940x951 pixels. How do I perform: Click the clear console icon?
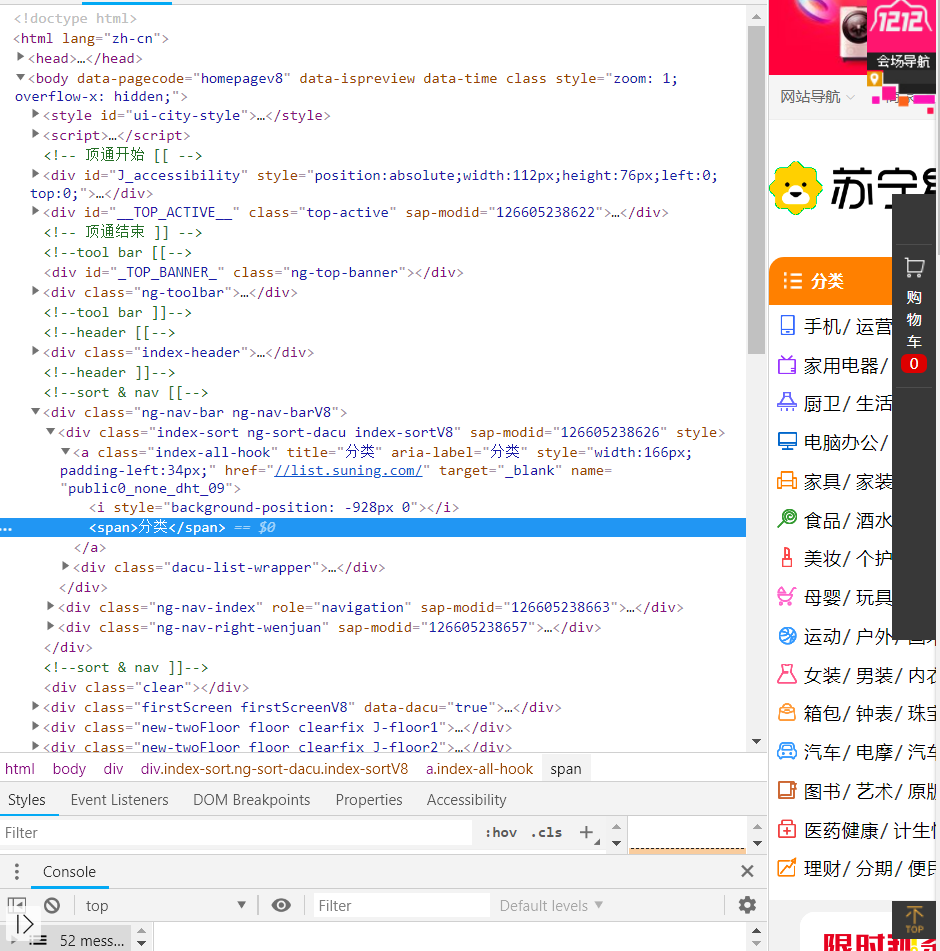52,906
